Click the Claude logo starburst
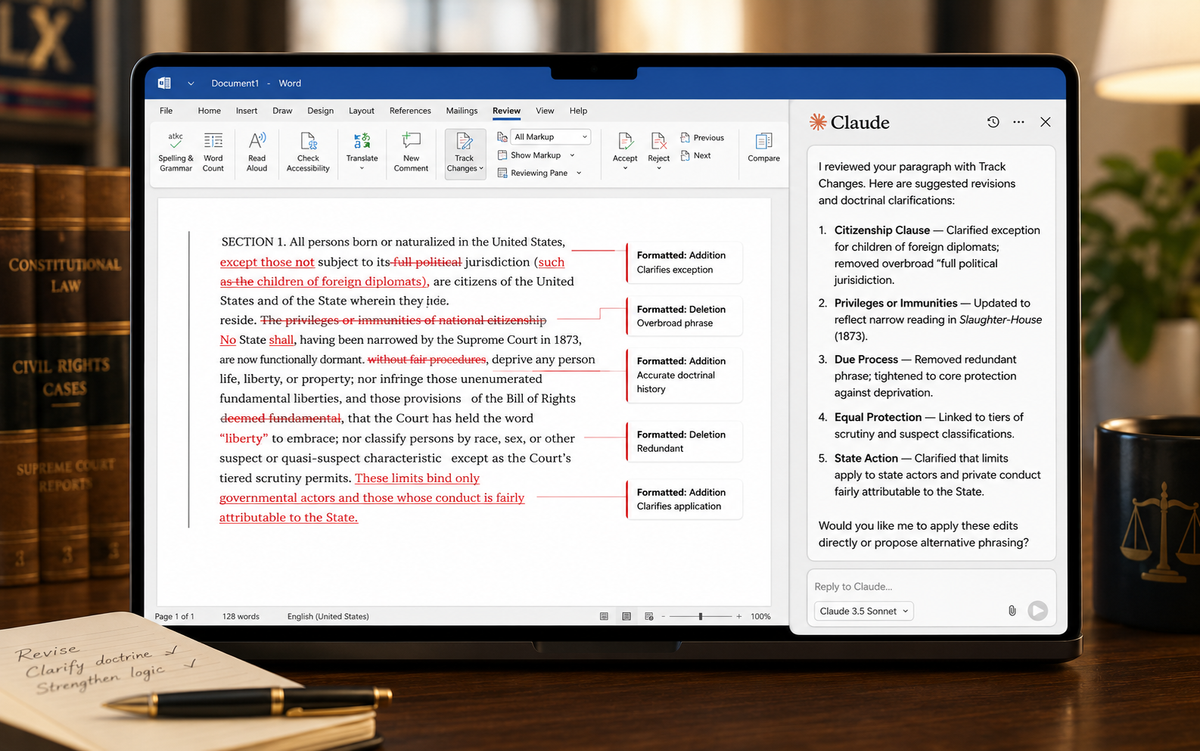The width and height of the screenshot is (1200, 751). (818, 122)
